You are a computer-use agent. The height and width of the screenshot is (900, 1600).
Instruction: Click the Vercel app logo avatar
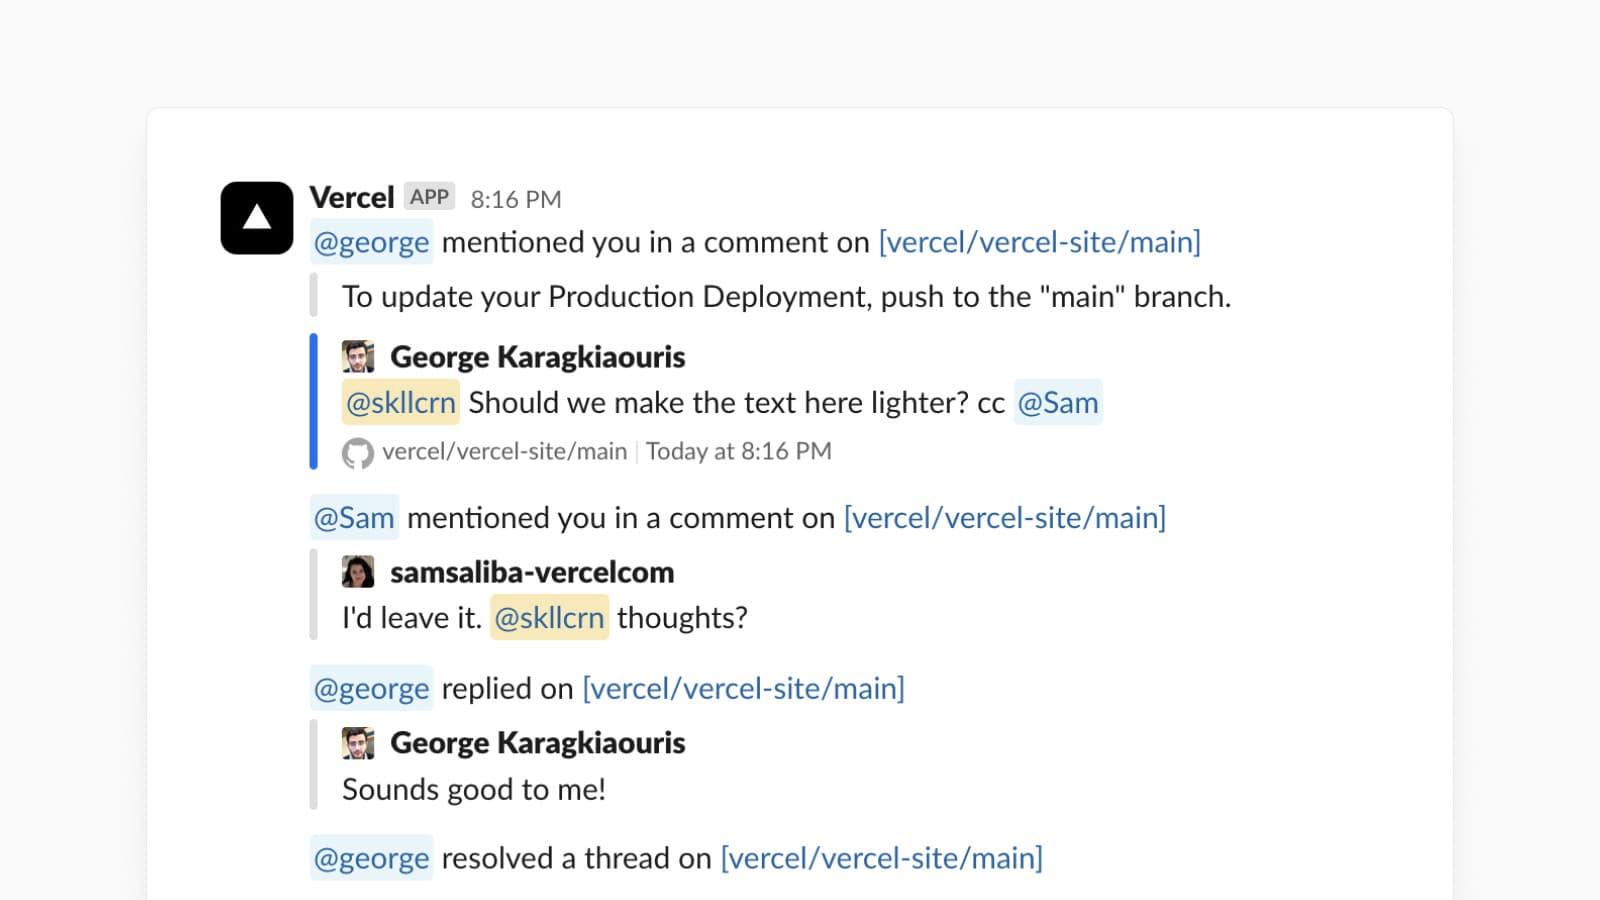click(x=257, y=218)
